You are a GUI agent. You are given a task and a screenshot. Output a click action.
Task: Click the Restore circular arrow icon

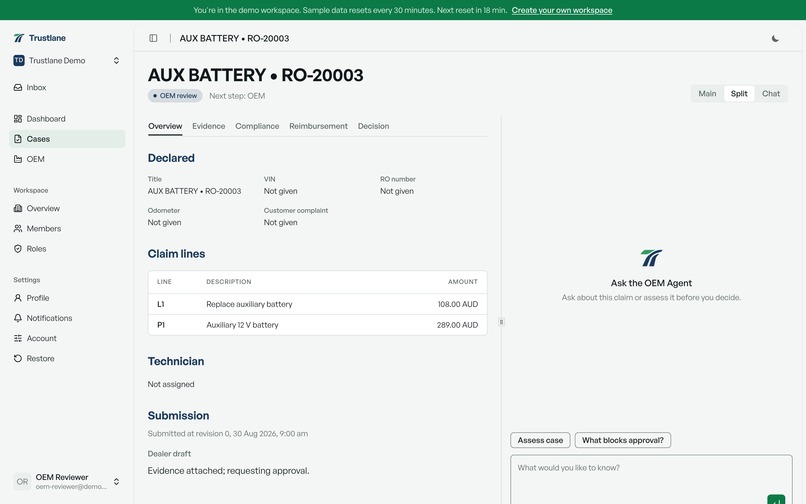pyautogui.click(x=18, y=358)
